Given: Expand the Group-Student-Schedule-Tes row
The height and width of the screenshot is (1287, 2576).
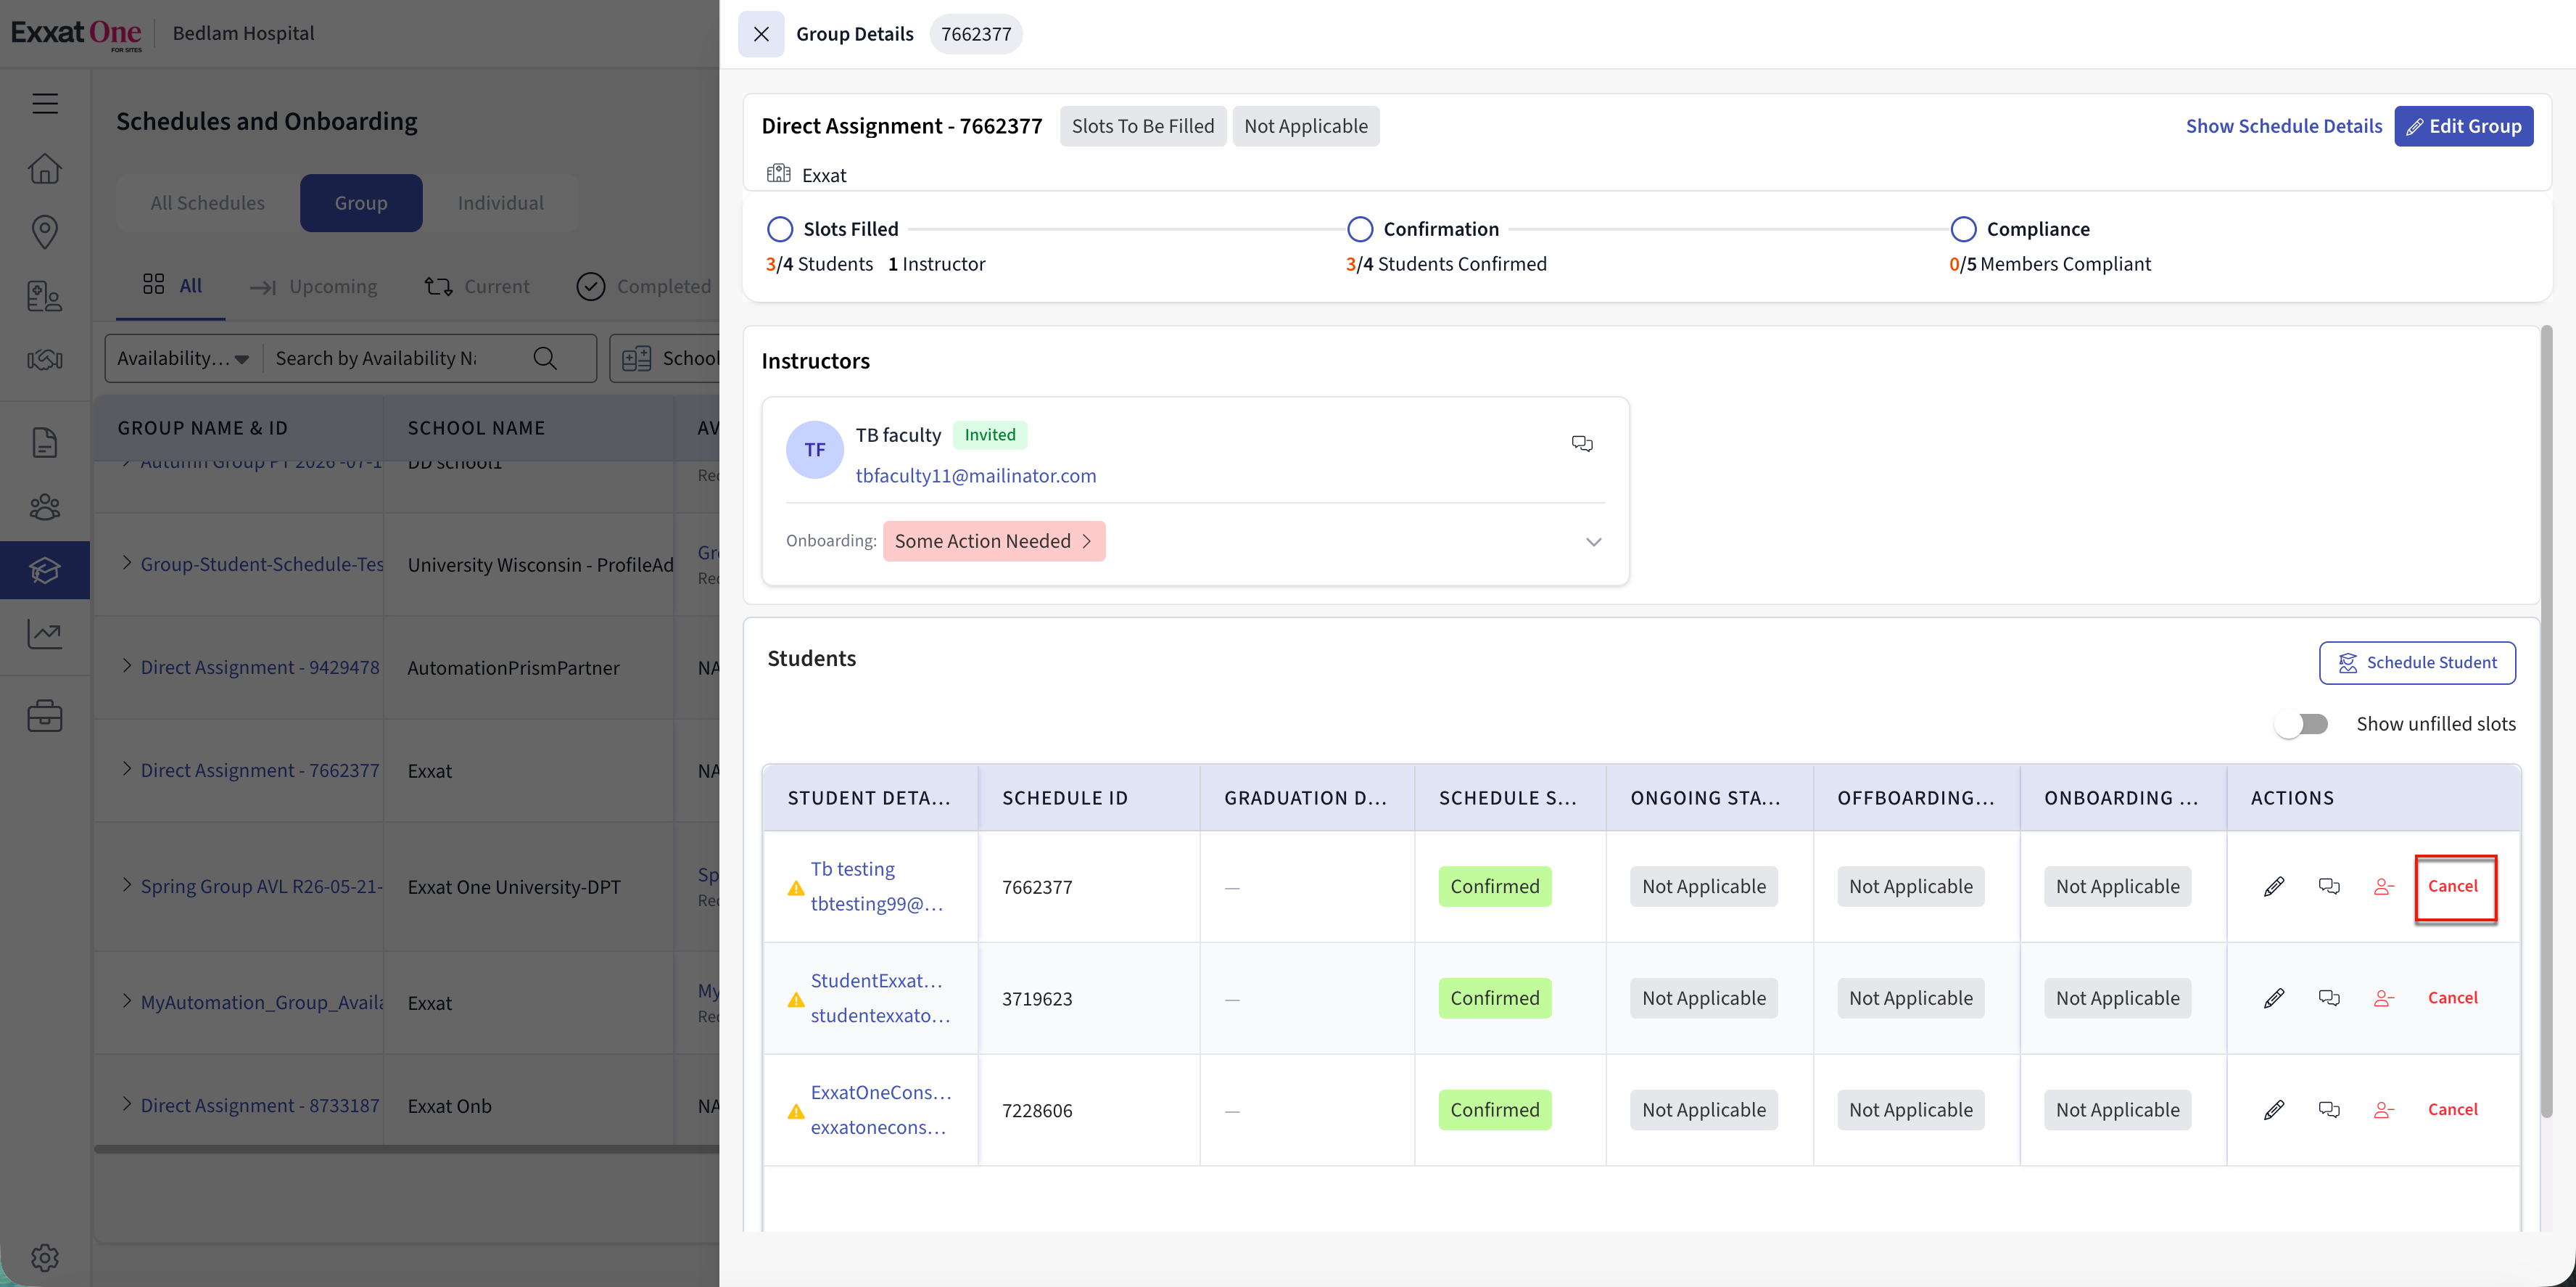Looking at the screenshot, I should click(x=127, y=563).
